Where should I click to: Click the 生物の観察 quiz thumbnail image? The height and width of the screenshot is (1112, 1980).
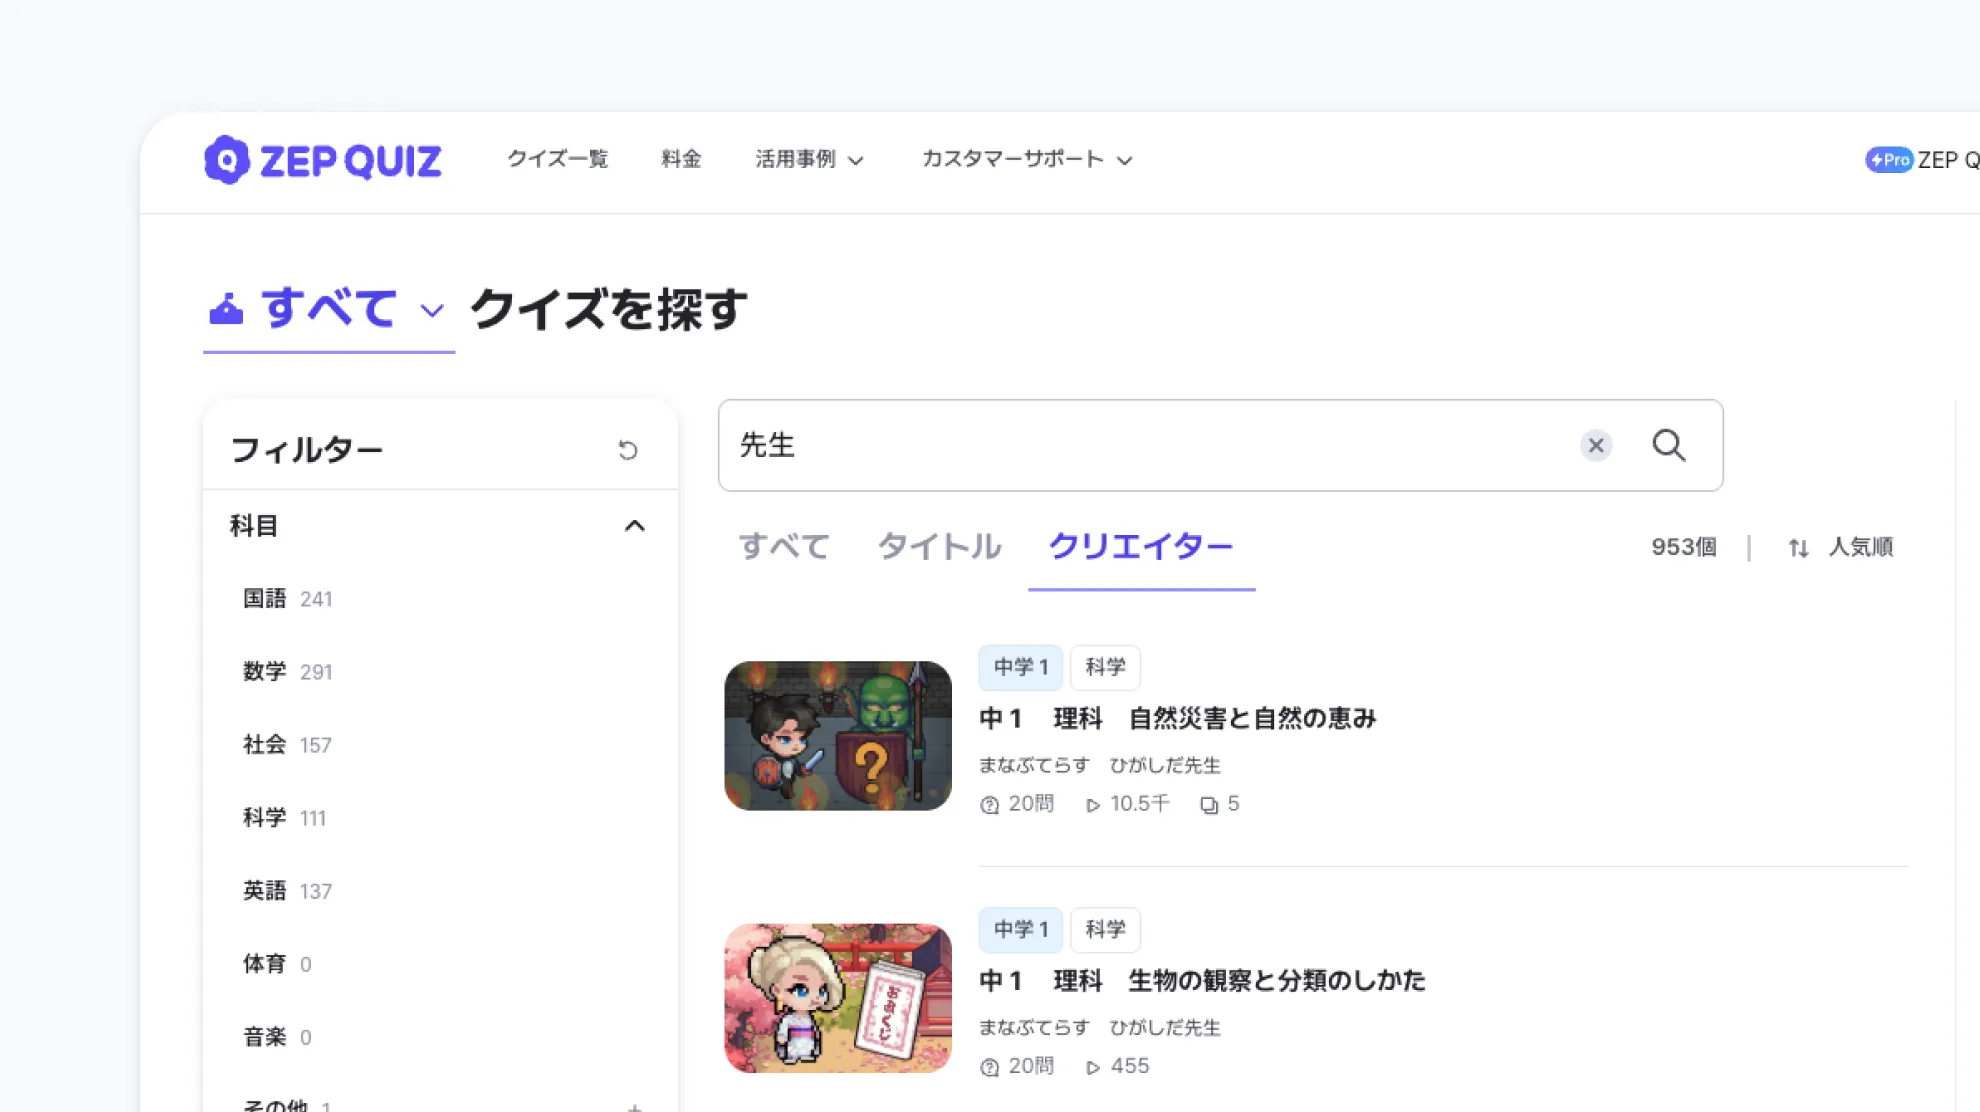(x=837, y=998)
